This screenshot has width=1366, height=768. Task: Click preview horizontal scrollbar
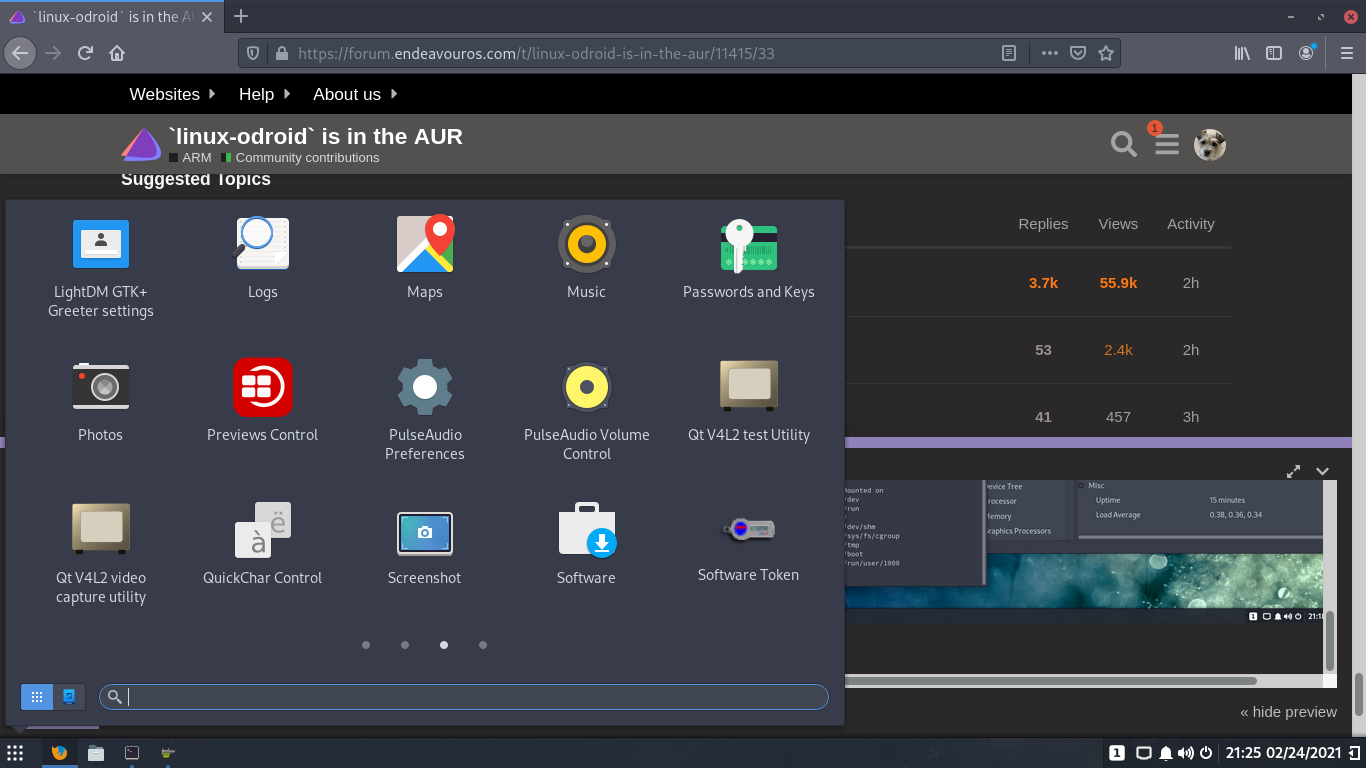click(x=1050, y=681)
